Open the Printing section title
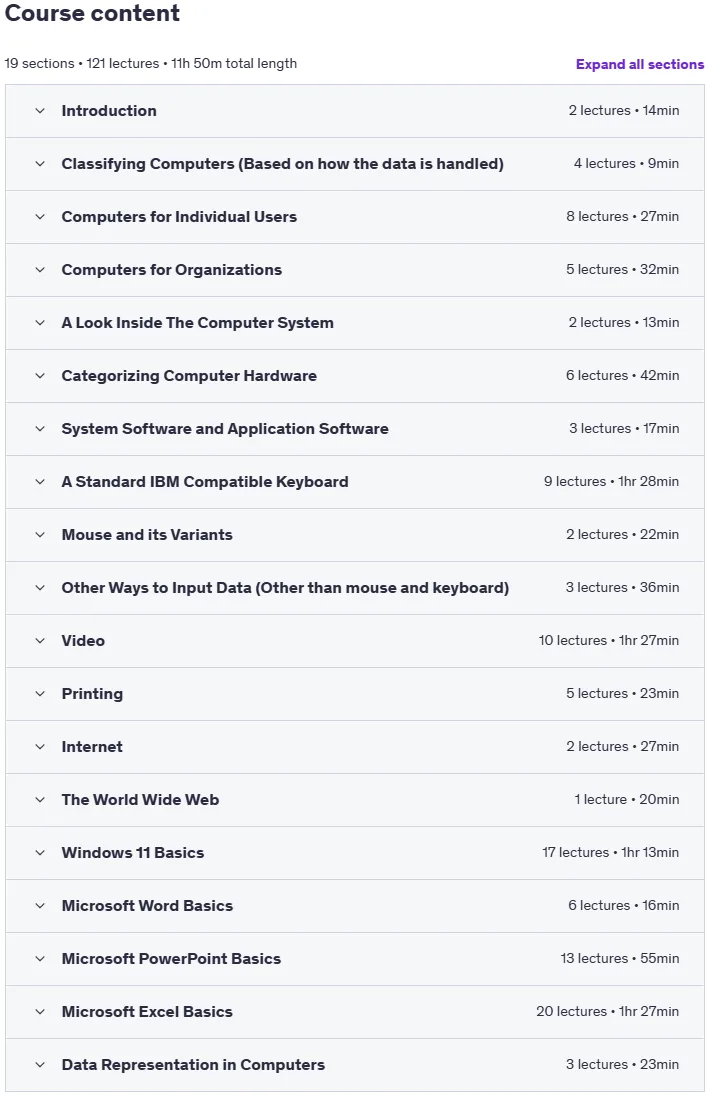Screen dimensions: 711x1096 [x=92, y=693]
